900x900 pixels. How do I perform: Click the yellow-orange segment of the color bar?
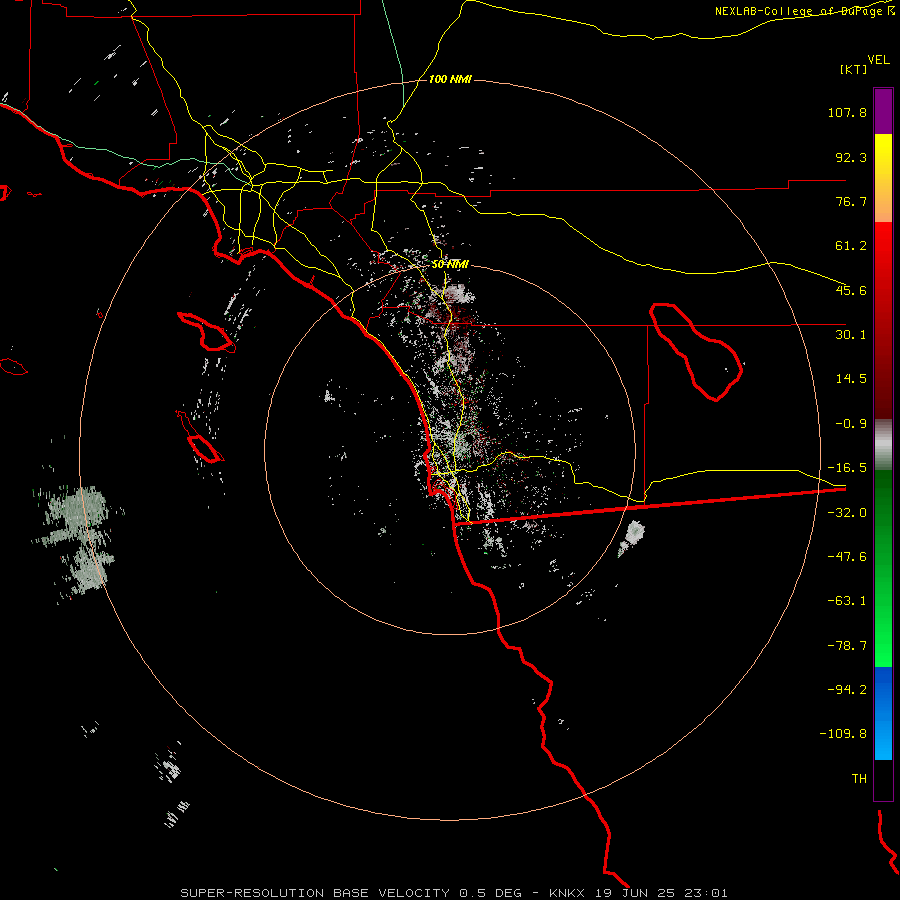click(x=883, y=178)
